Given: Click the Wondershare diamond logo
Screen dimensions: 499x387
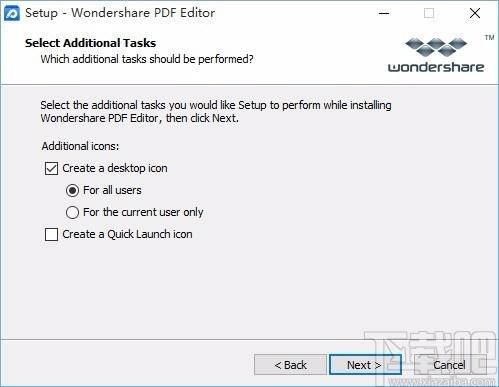Looking at the screenshot, I should [436, 47].
